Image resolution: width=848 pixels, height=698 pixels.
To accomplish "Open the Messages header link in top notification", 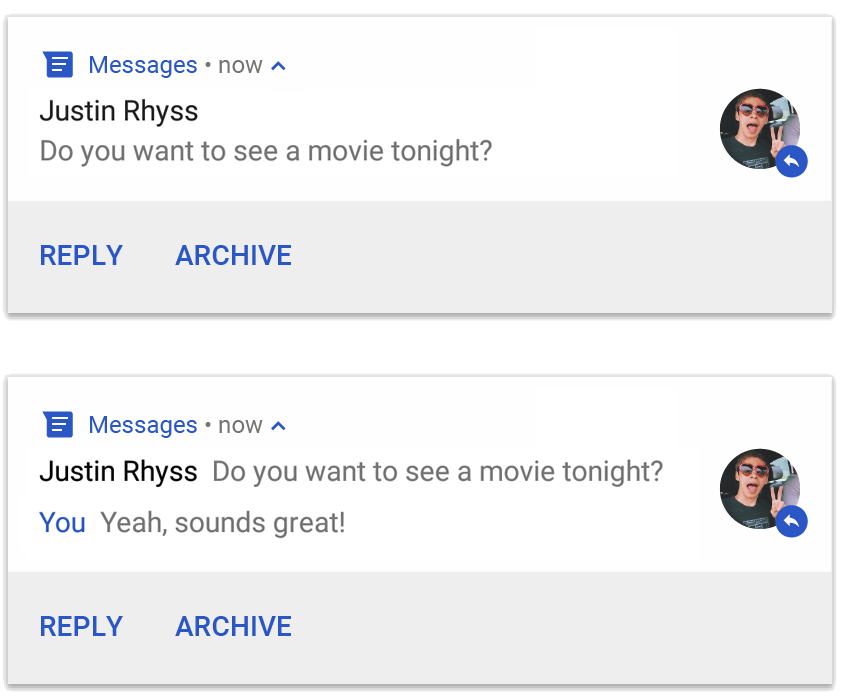I will point(143,64).
